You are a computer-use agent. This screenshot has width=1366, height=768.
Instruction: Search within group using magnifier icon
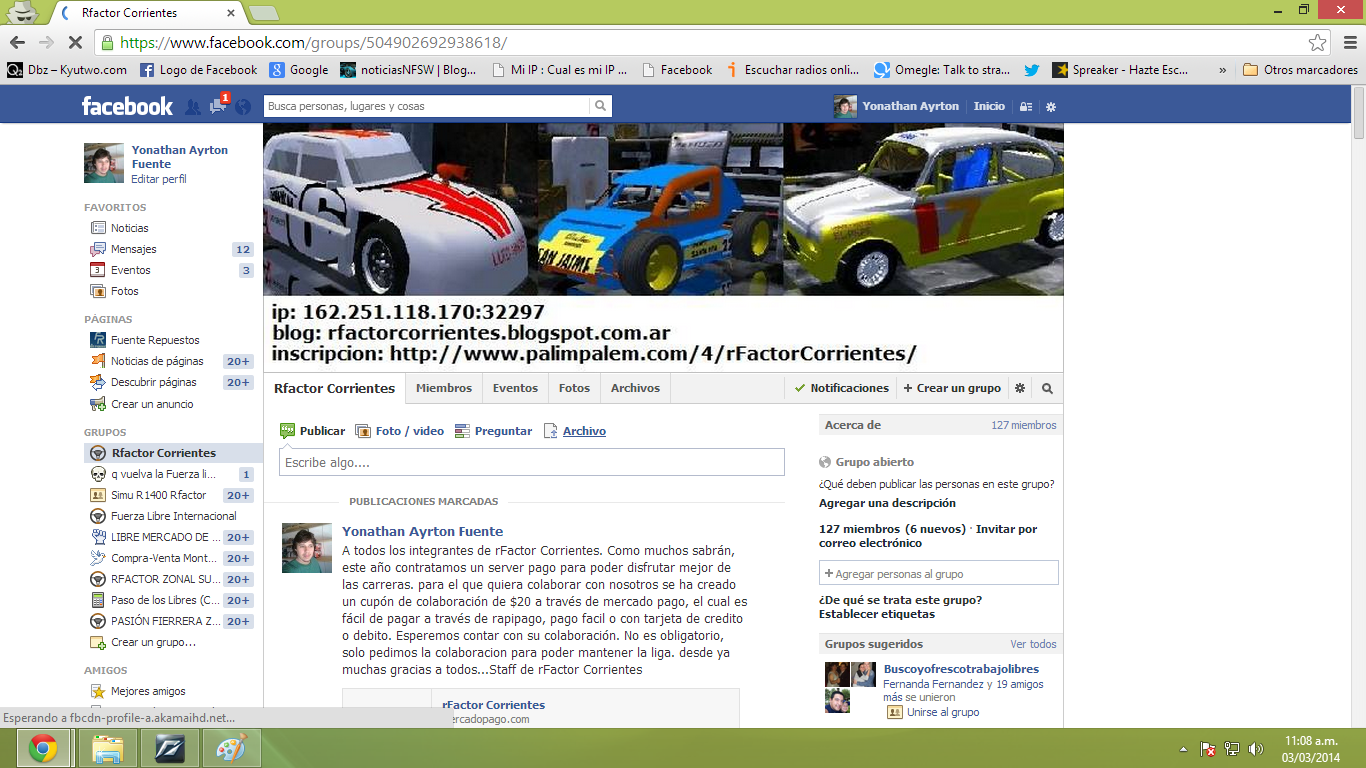[1047, 388]
